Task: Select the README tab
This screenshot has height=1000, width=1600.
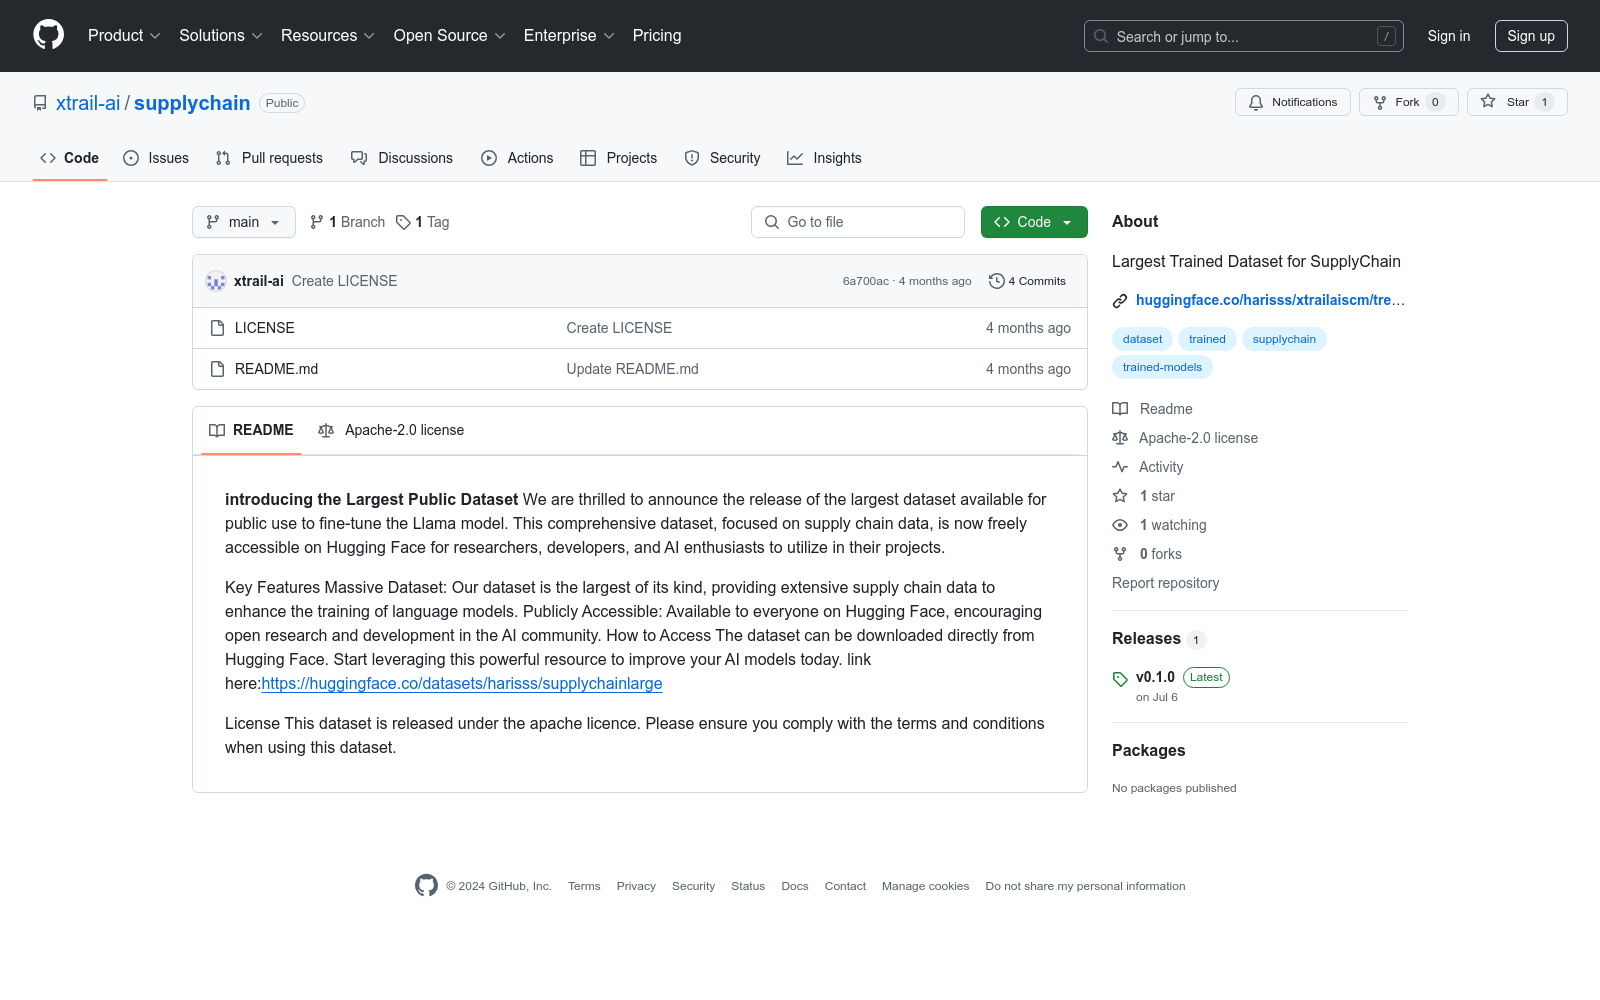Action: click(251, 430)
